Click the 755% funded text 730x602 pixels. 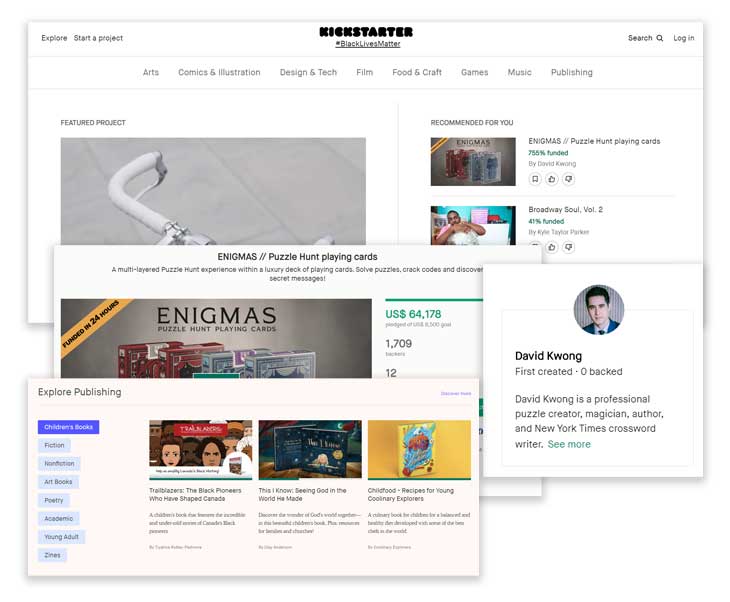click(548, 153)
